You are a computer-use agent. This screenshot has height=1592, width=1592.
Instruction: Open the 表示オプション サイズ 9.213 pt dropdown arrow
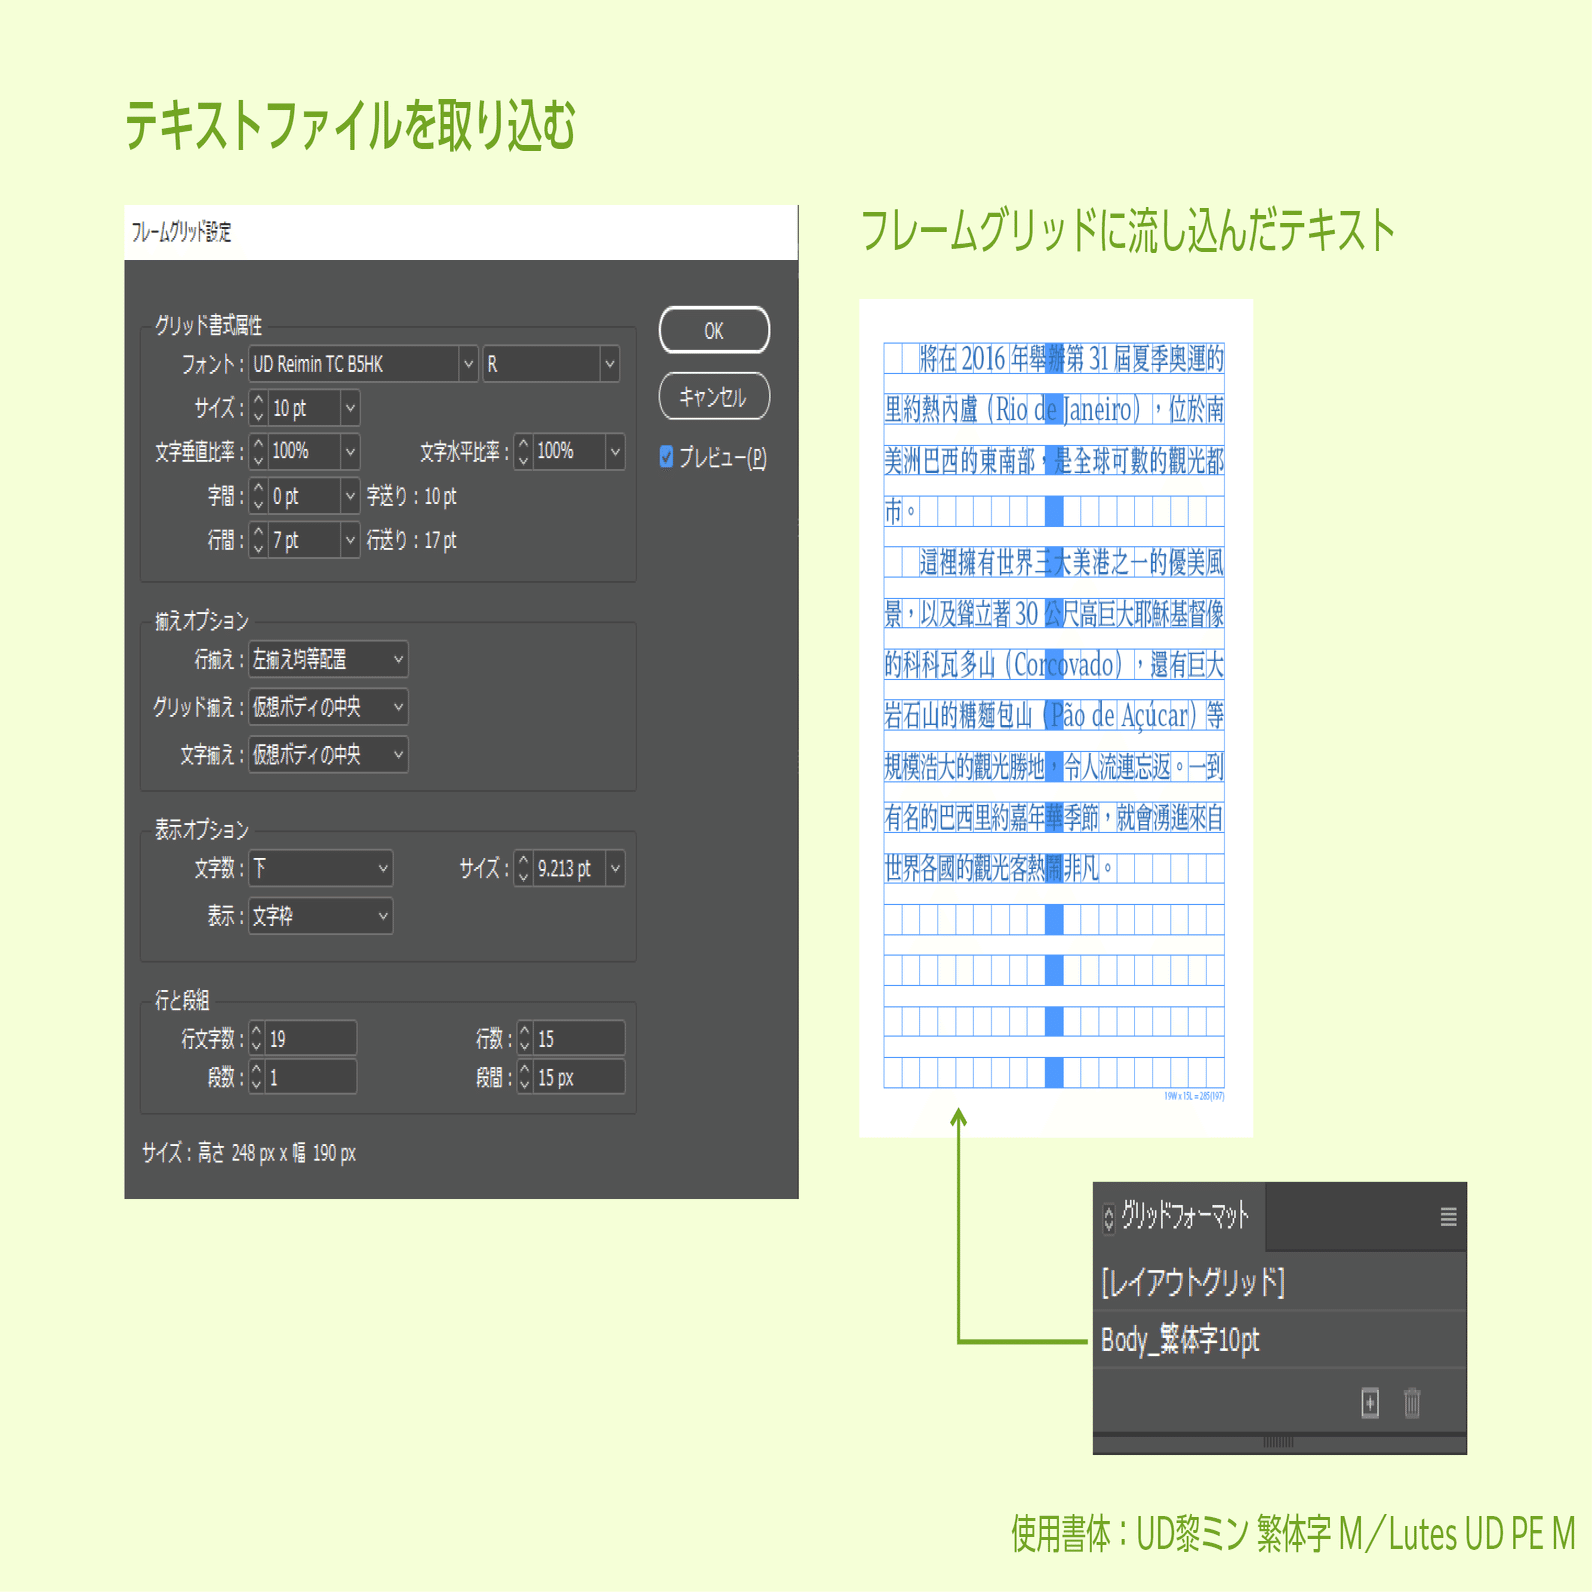[x=615, y=868]
